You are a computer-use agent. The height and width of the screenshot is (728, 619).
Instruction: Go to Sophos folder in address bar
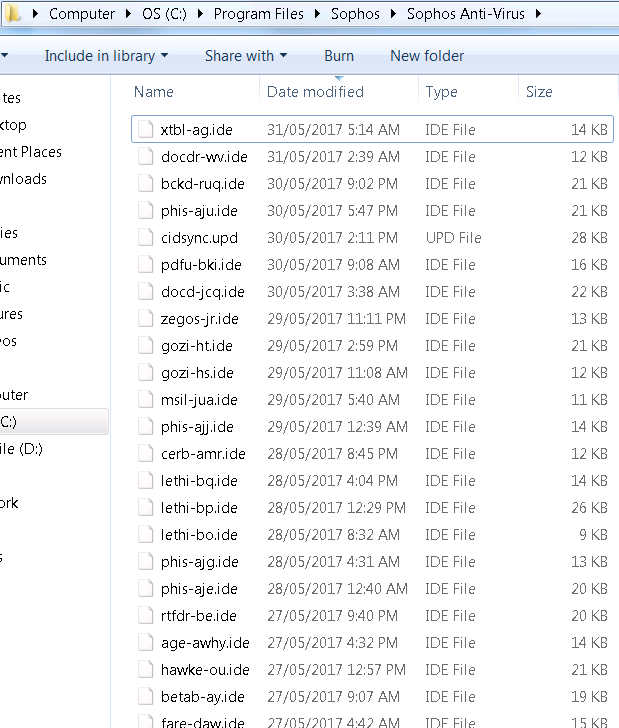(x=355, y=13)
